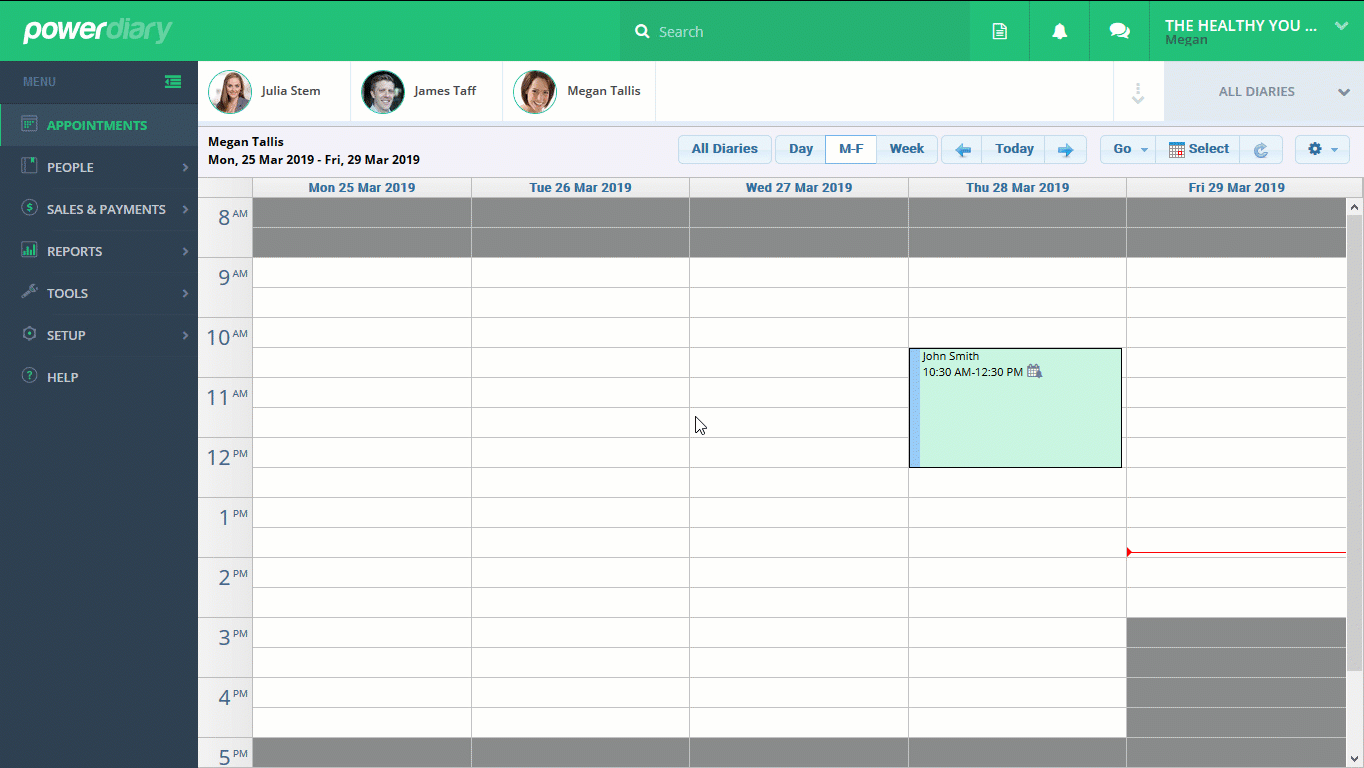
Task: Open the account menu for The Healthy You
Action: [x=1257, y=31]
